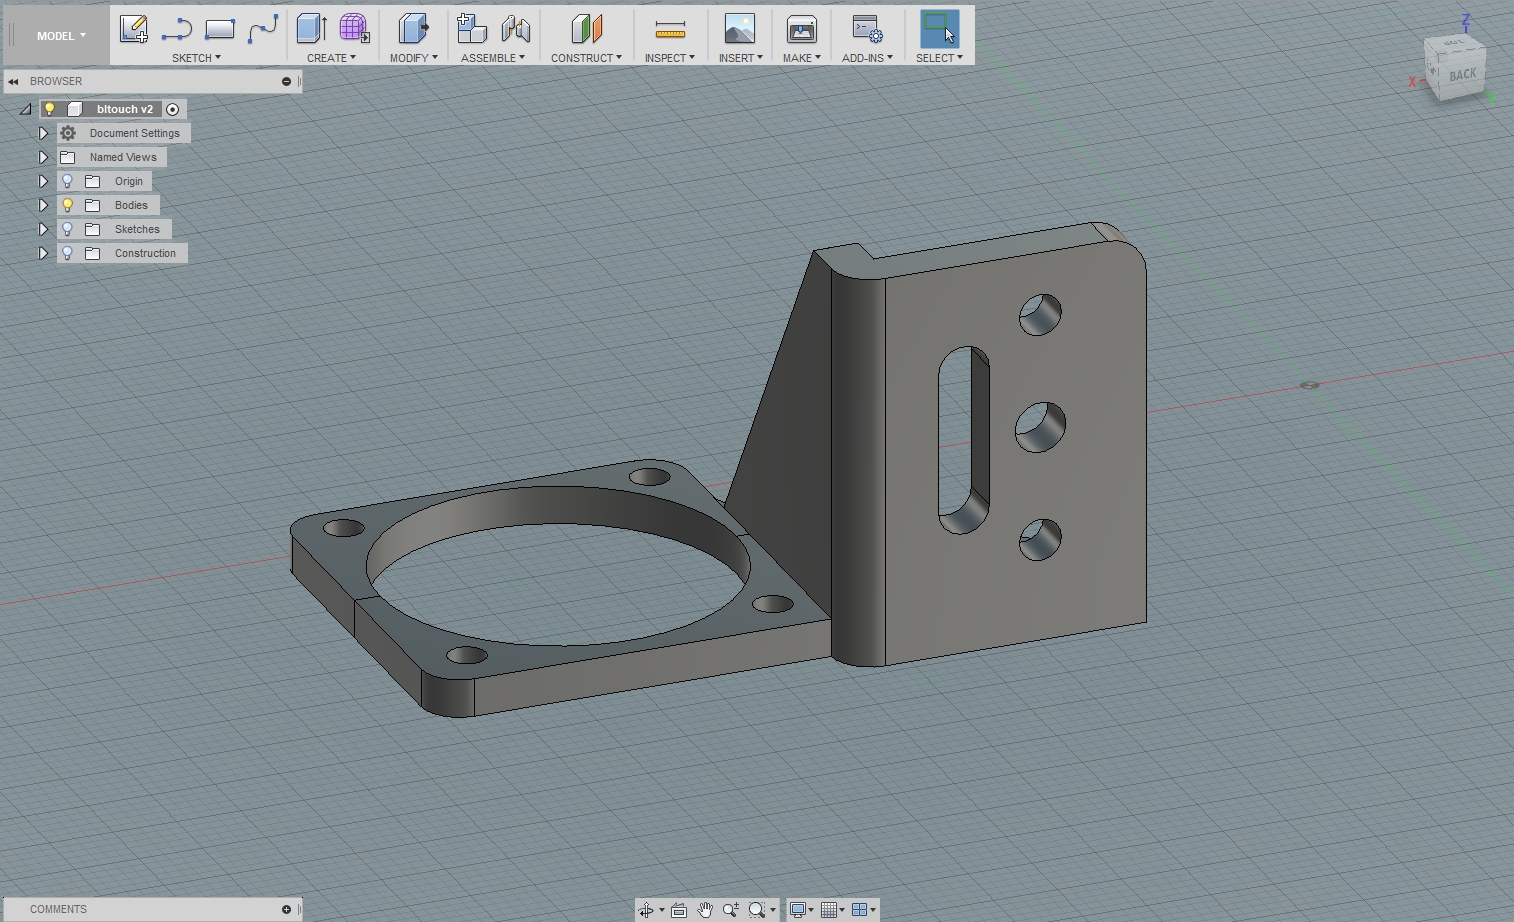
Task: Open the MODIFY menu
Action: coord(414,58)
